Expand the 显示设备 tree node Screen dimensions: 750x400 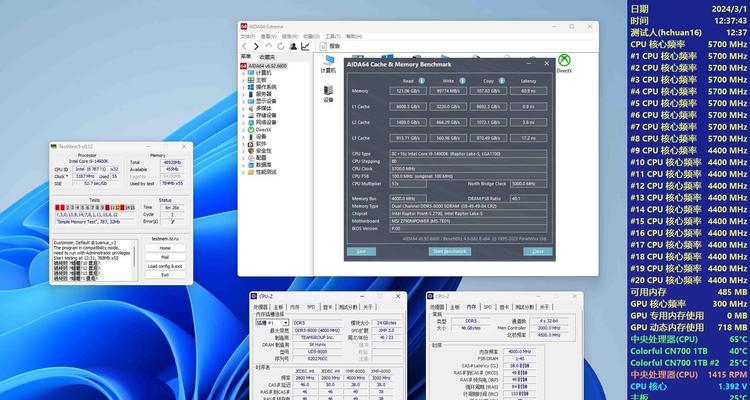pos(243,101)
